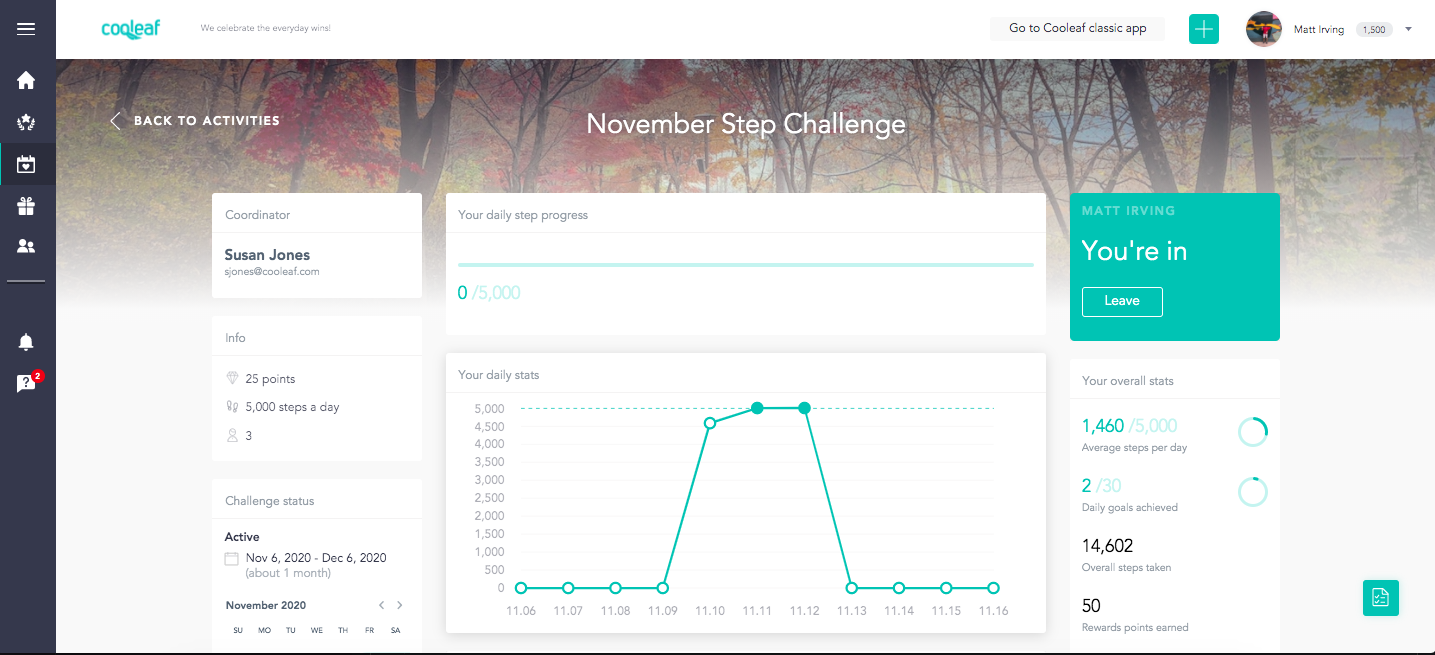
Task: Open the people icon in sidebar
Action: coord(26,246)
